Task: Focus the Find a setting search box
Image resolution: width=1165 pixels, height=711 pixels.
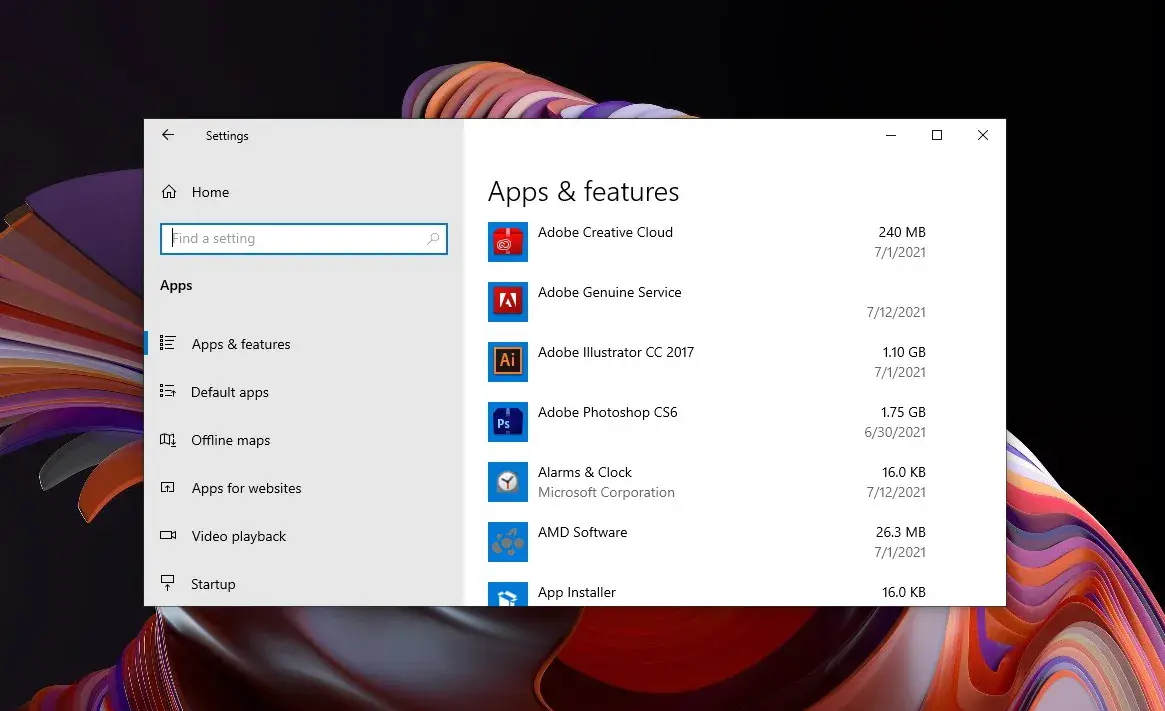Action: (295, 239)
